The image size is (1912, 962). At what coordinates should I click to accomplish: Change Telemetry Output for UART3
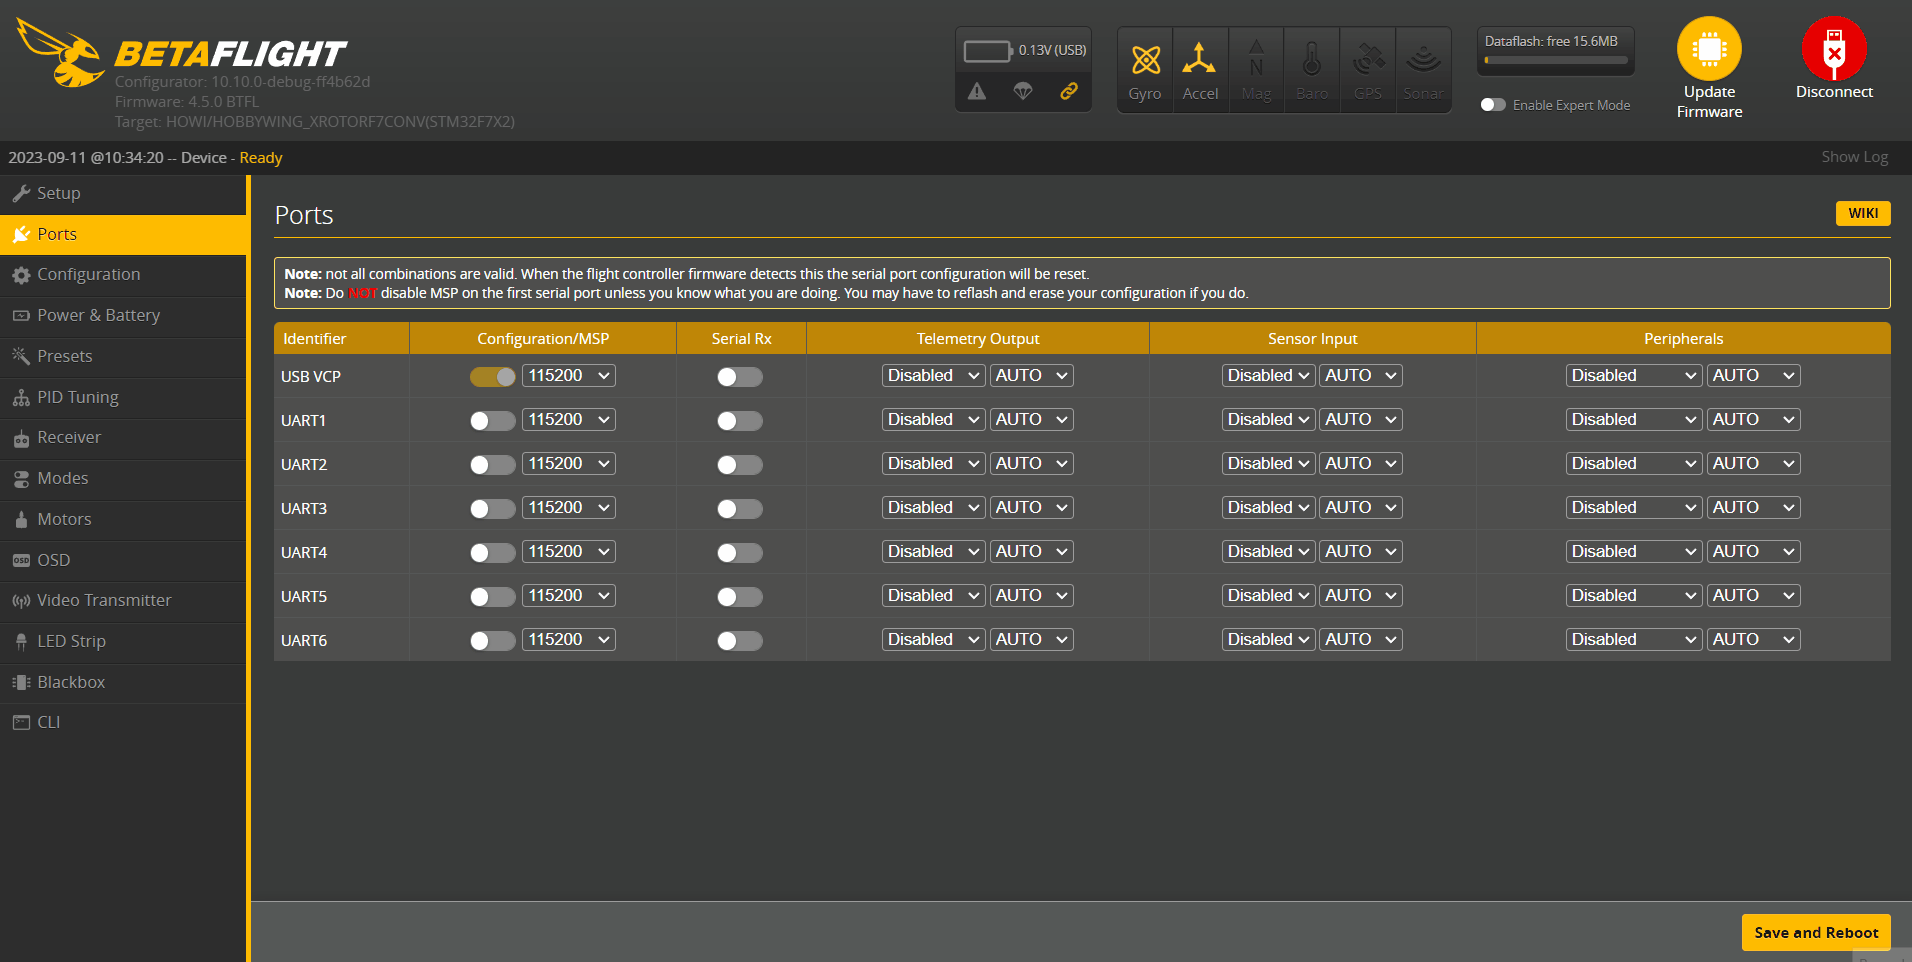932,507
